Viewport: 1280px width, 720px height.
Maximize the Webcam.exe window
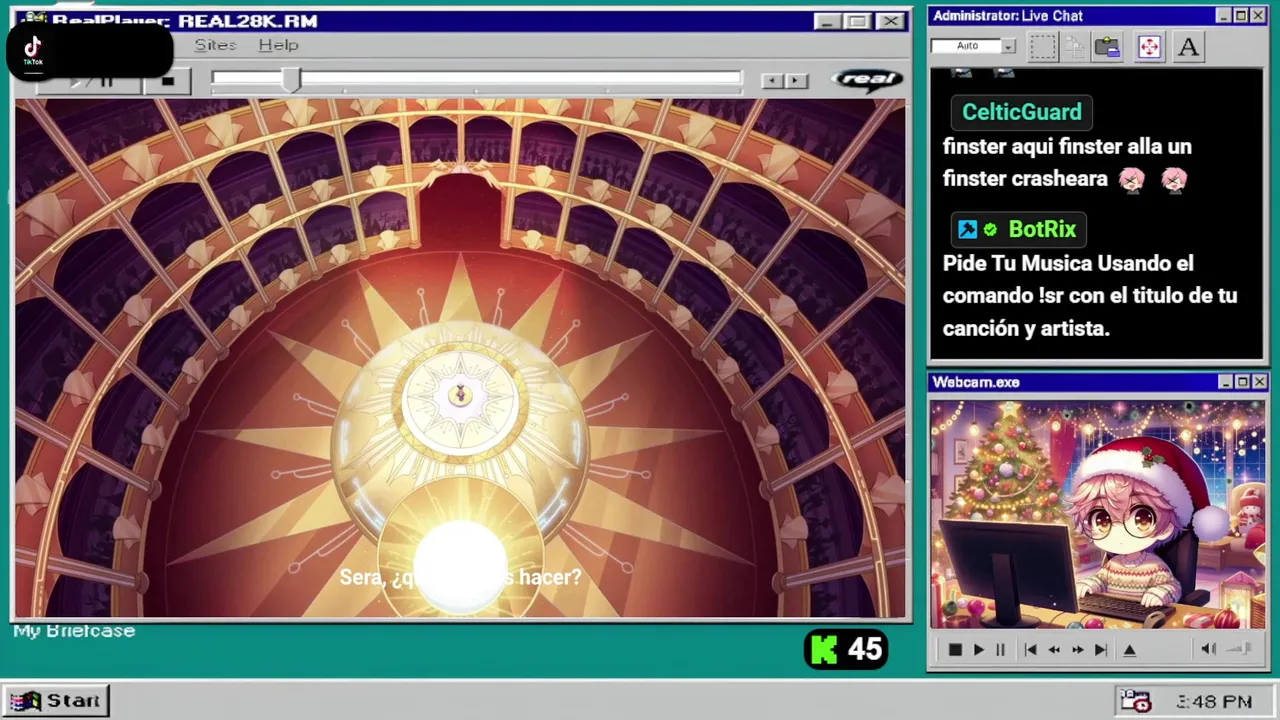[x=1242, y=382]
